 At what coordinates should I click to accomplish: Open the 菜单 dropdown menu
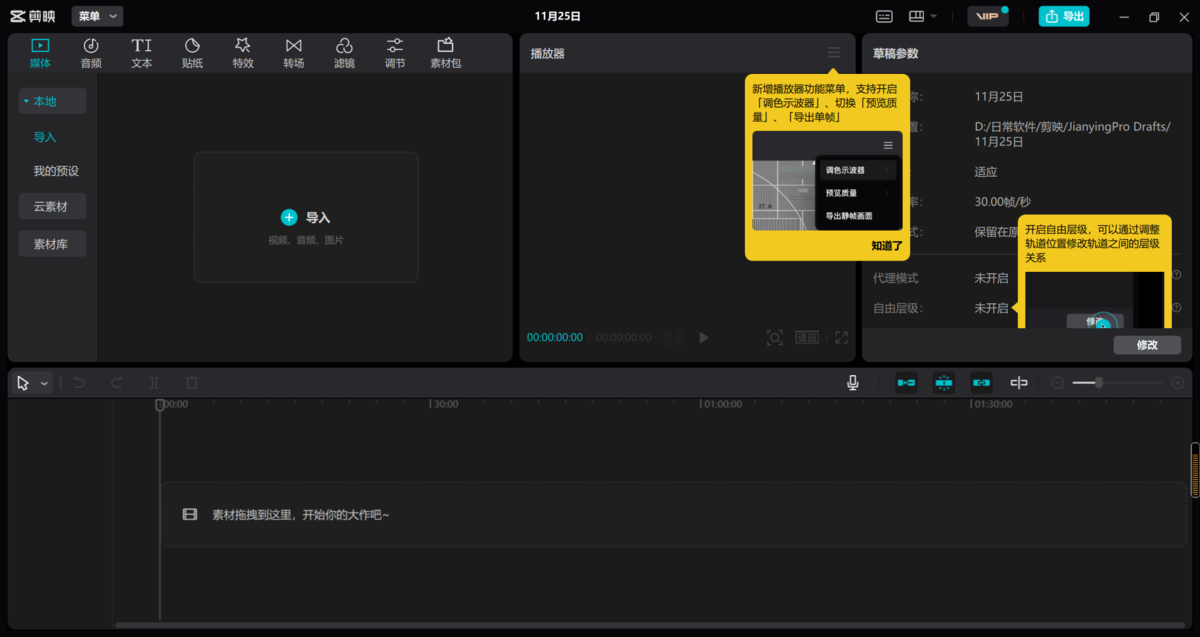(97, 16)
